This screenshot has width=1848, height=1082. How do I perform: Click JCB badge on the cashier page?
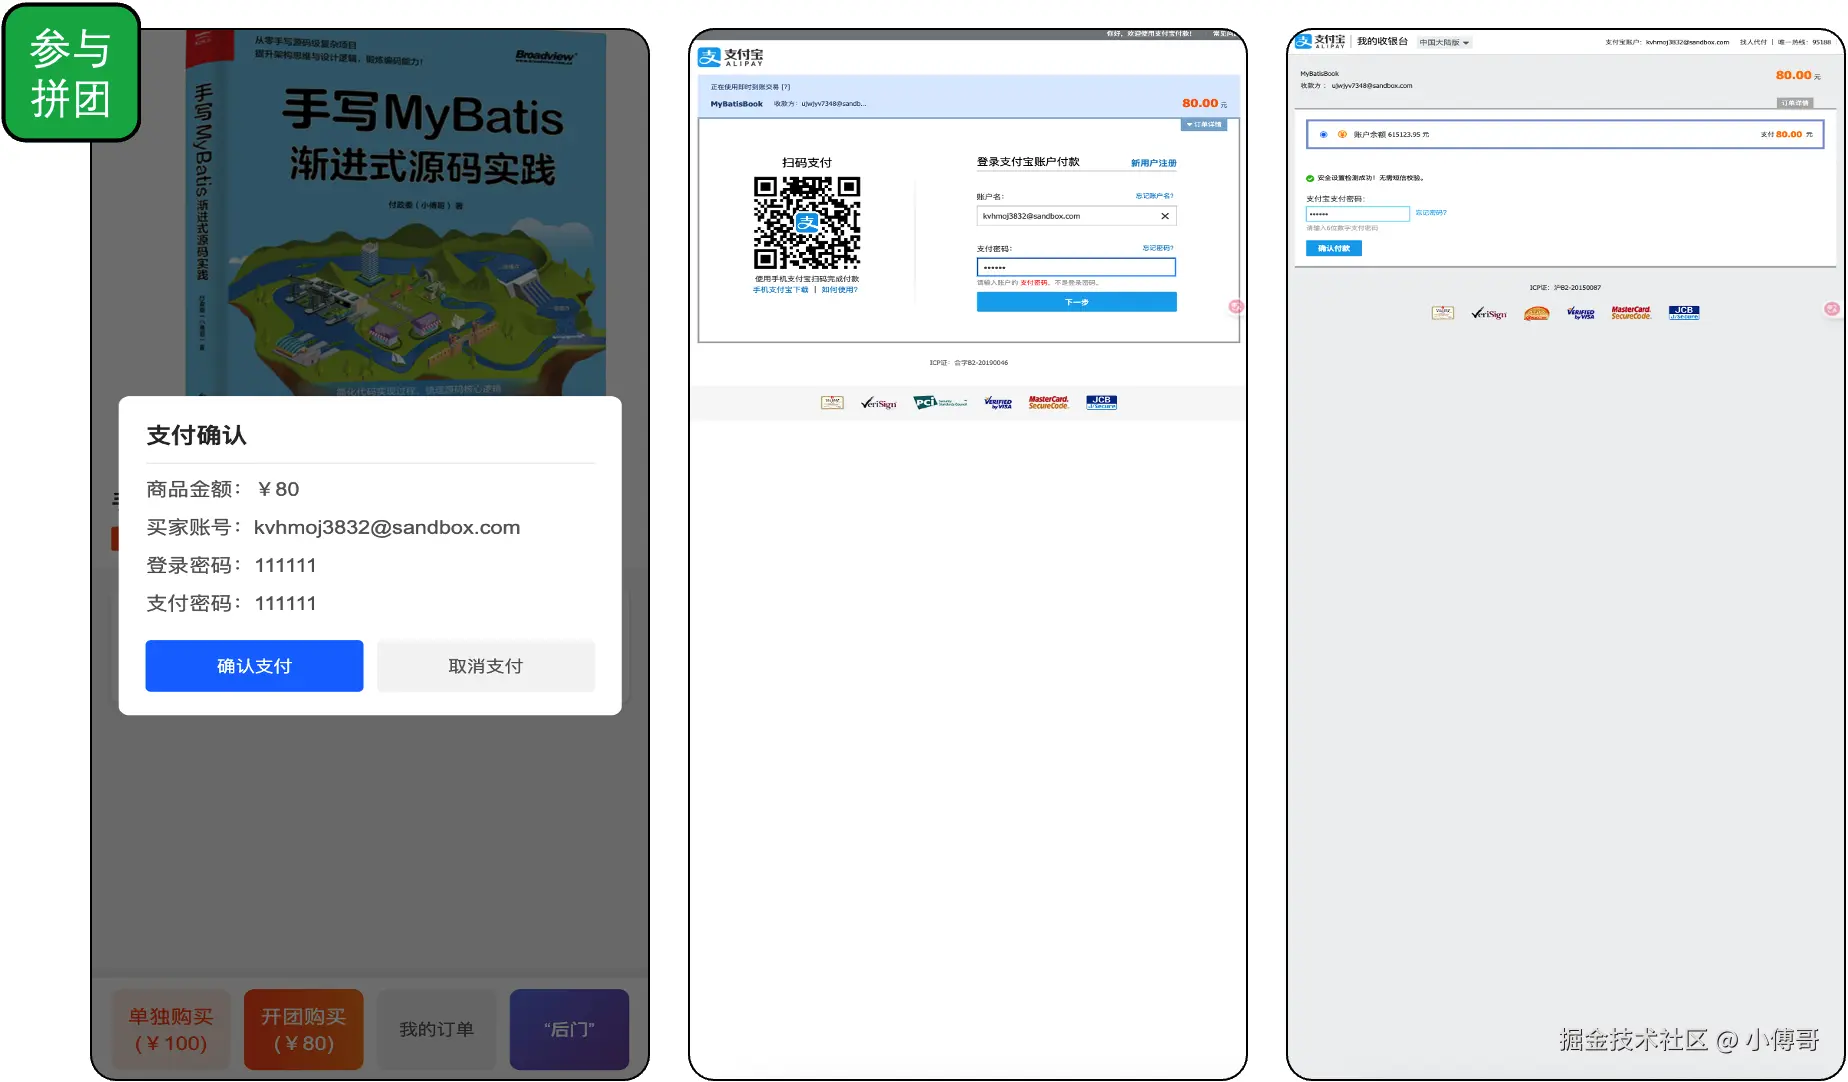point(1684,313)
